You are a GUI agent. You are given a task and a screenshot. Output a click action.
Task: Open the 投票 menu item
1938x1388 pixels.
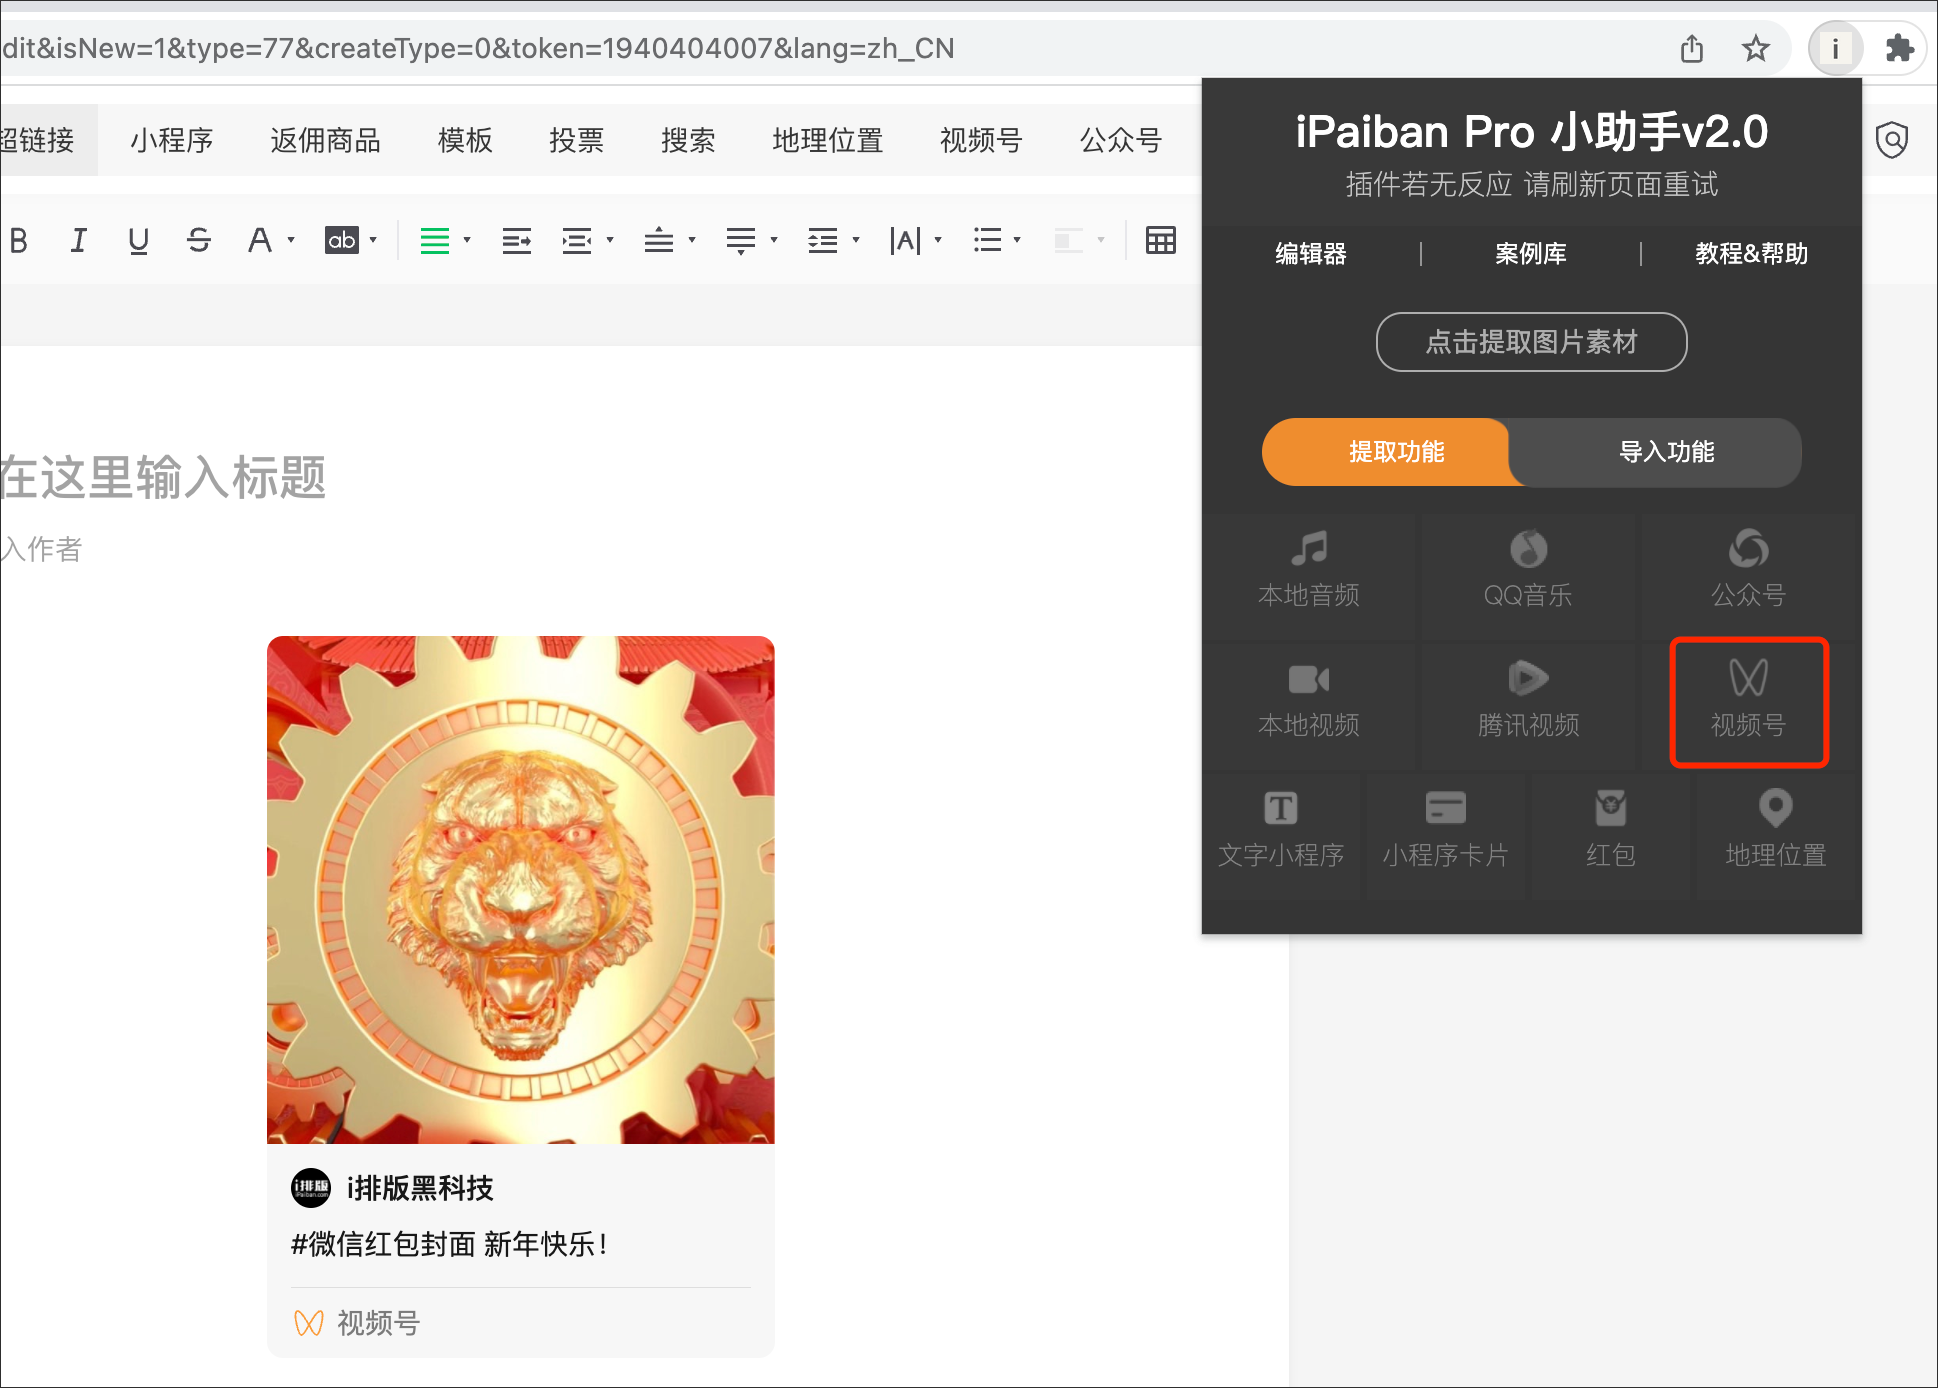click(576, 140)
